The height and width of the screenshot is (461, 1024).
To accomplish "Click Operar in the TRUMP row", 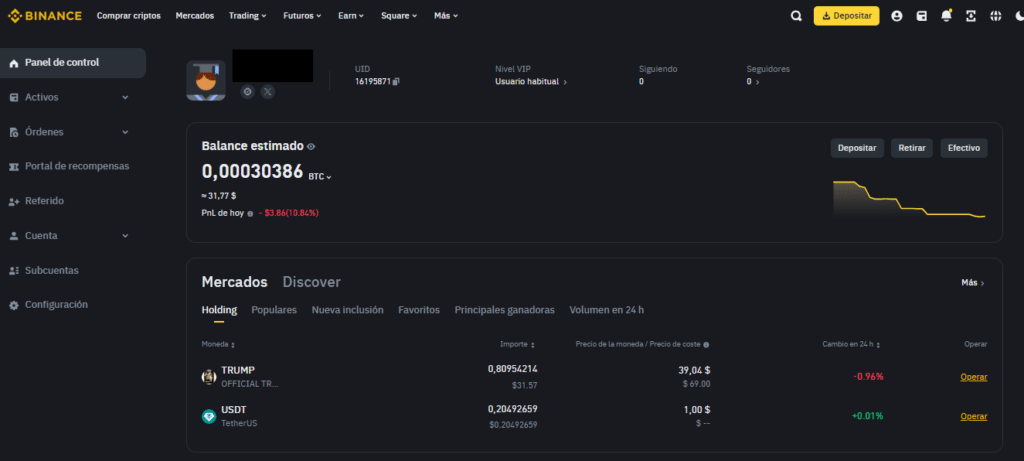I will tap(974, 377).
